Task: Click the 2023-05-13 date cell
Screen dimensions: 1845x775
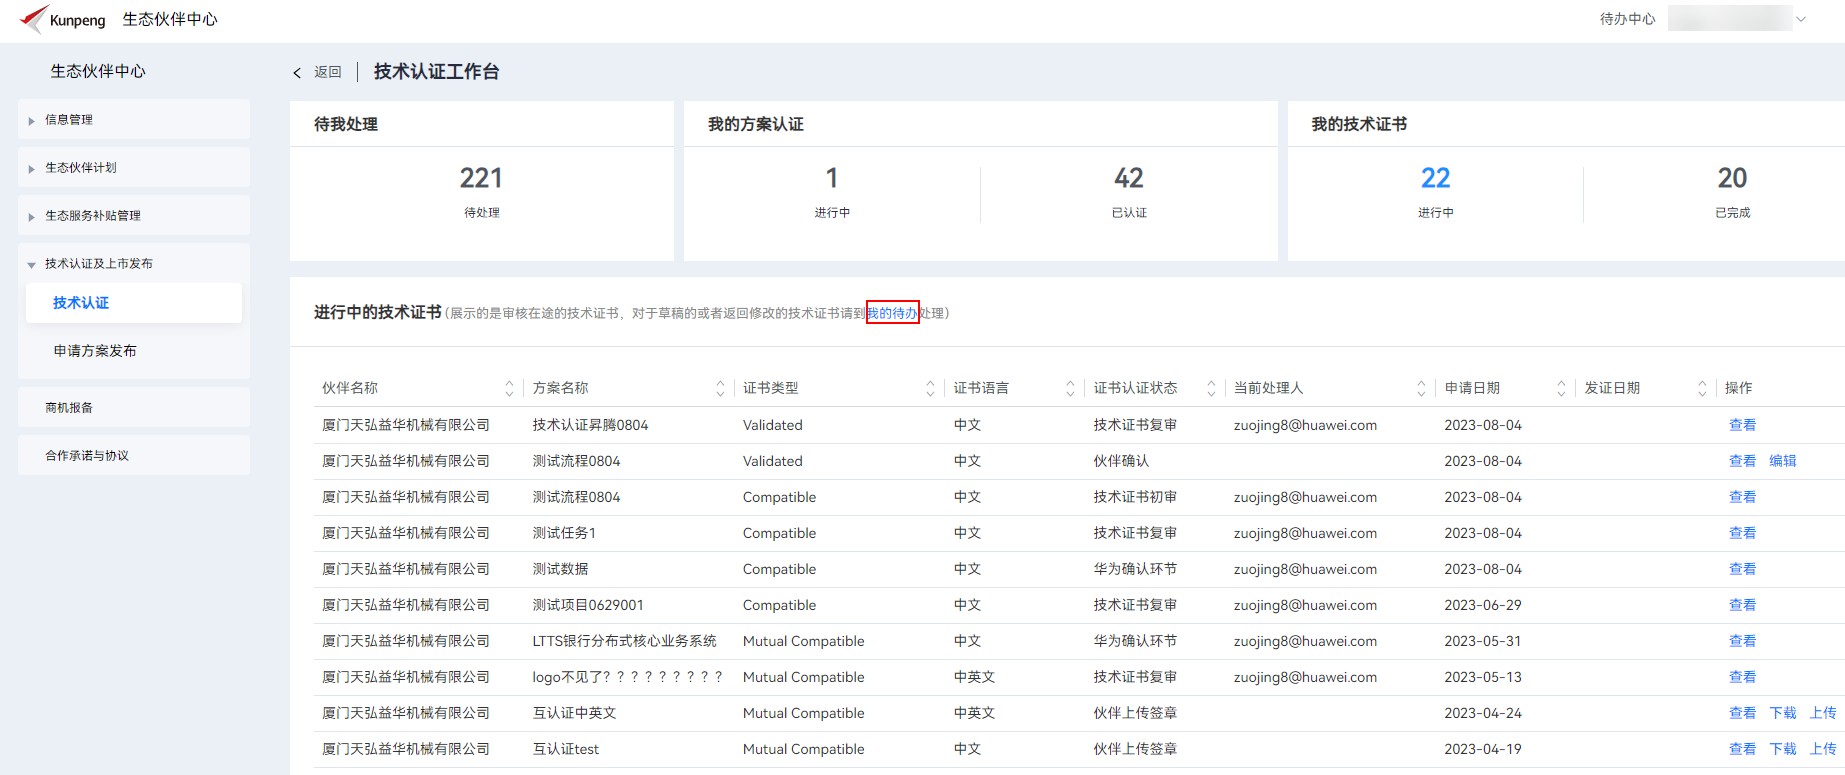Action: tap(1483, 677)
